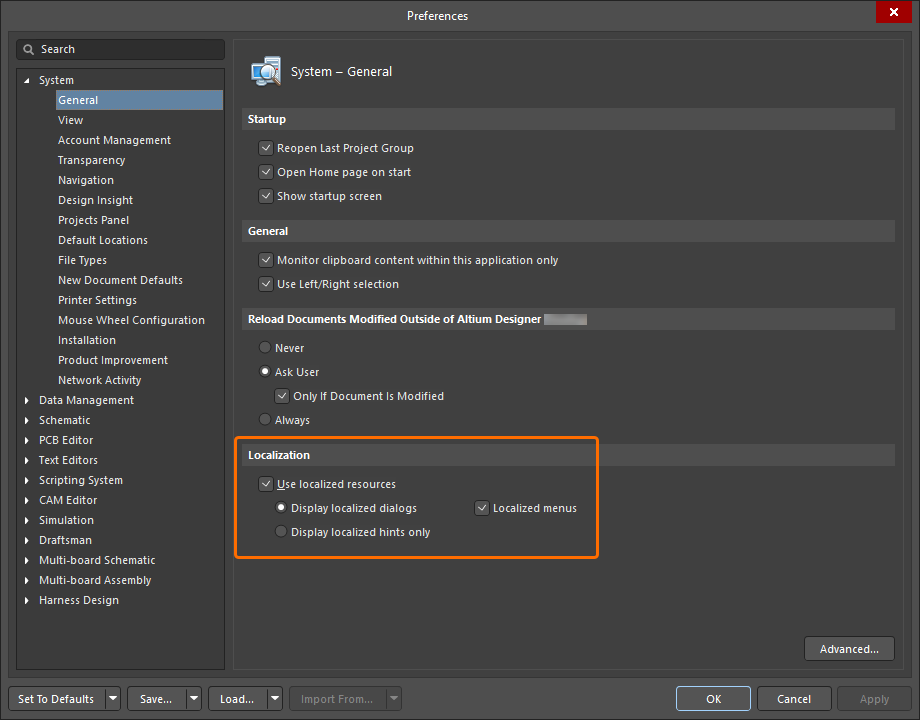This screenshot has width=920, height=720.
Task: Open Design Insight page
Action: pos(95,200)
